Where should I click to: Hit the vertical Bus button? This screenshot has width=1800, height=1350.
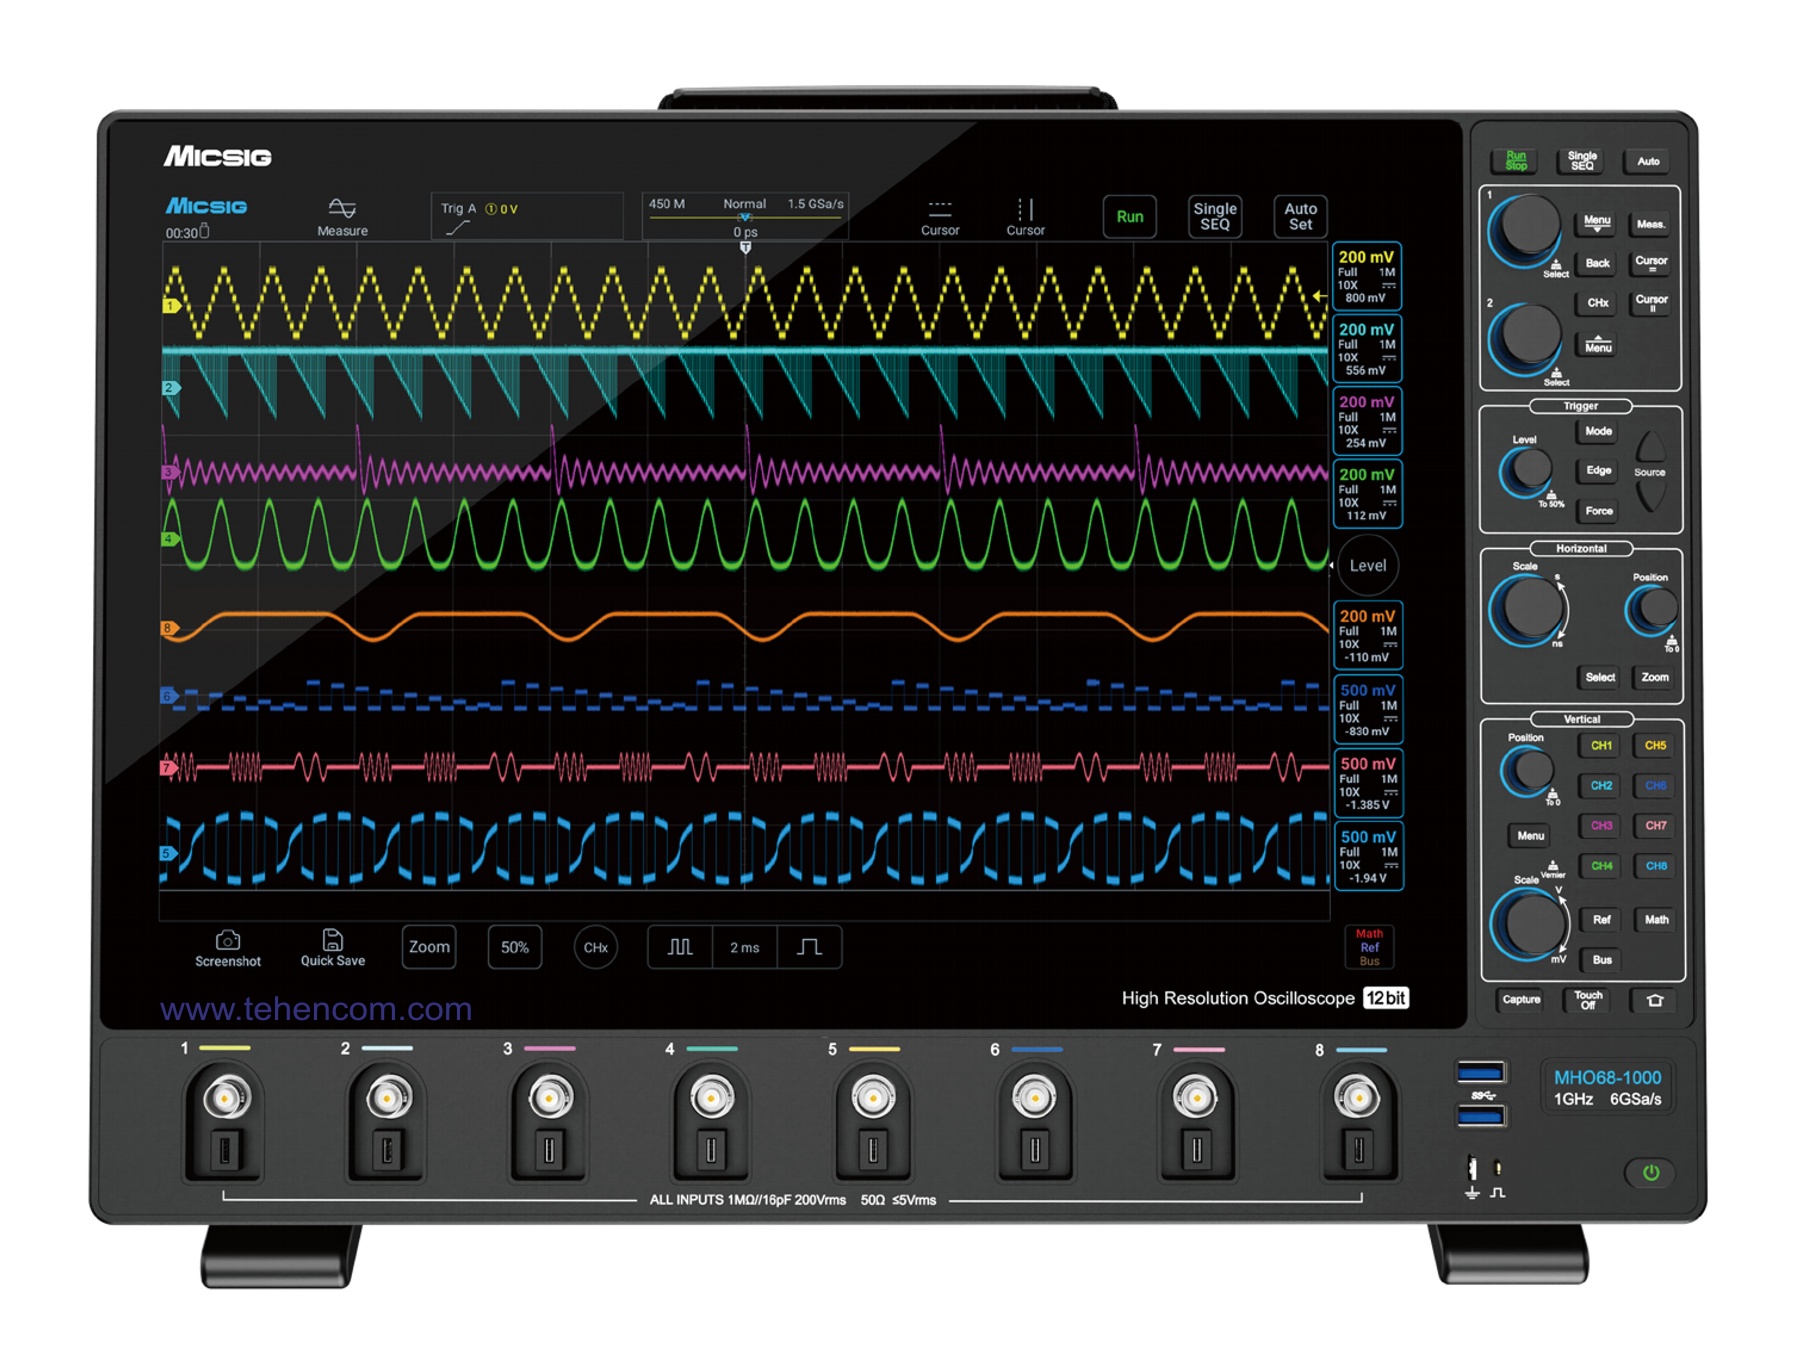[x=1601, y=959]
